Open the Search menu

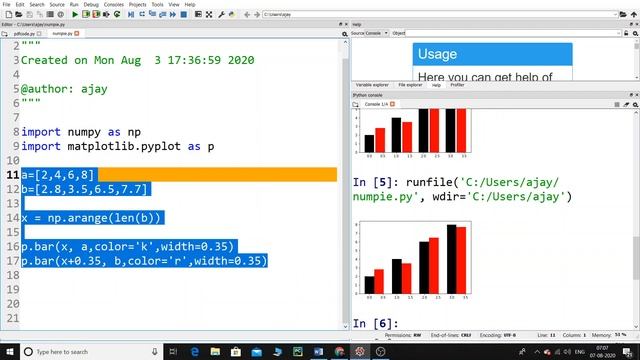(x=37, y=4)
